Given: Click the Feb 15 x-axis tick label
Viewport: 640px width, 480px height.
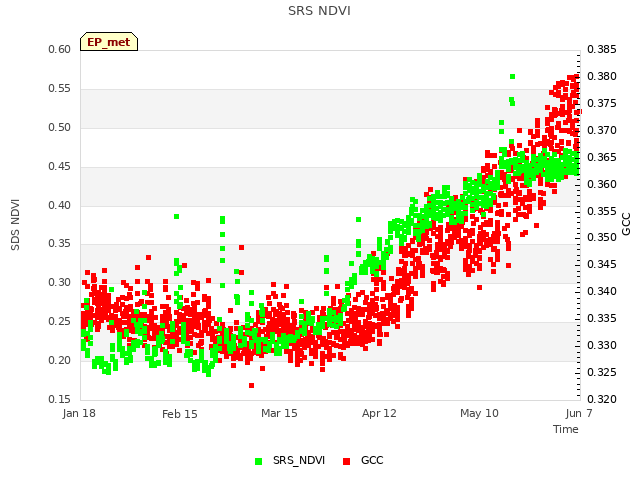Looking at the screenshot, I should pos(180,414).
